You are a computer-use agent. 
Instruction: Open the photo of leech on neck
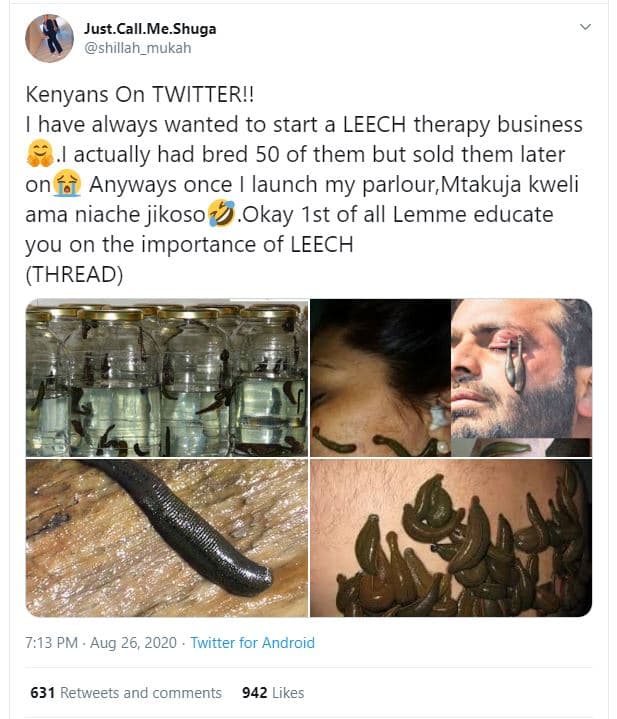point(379,377)
